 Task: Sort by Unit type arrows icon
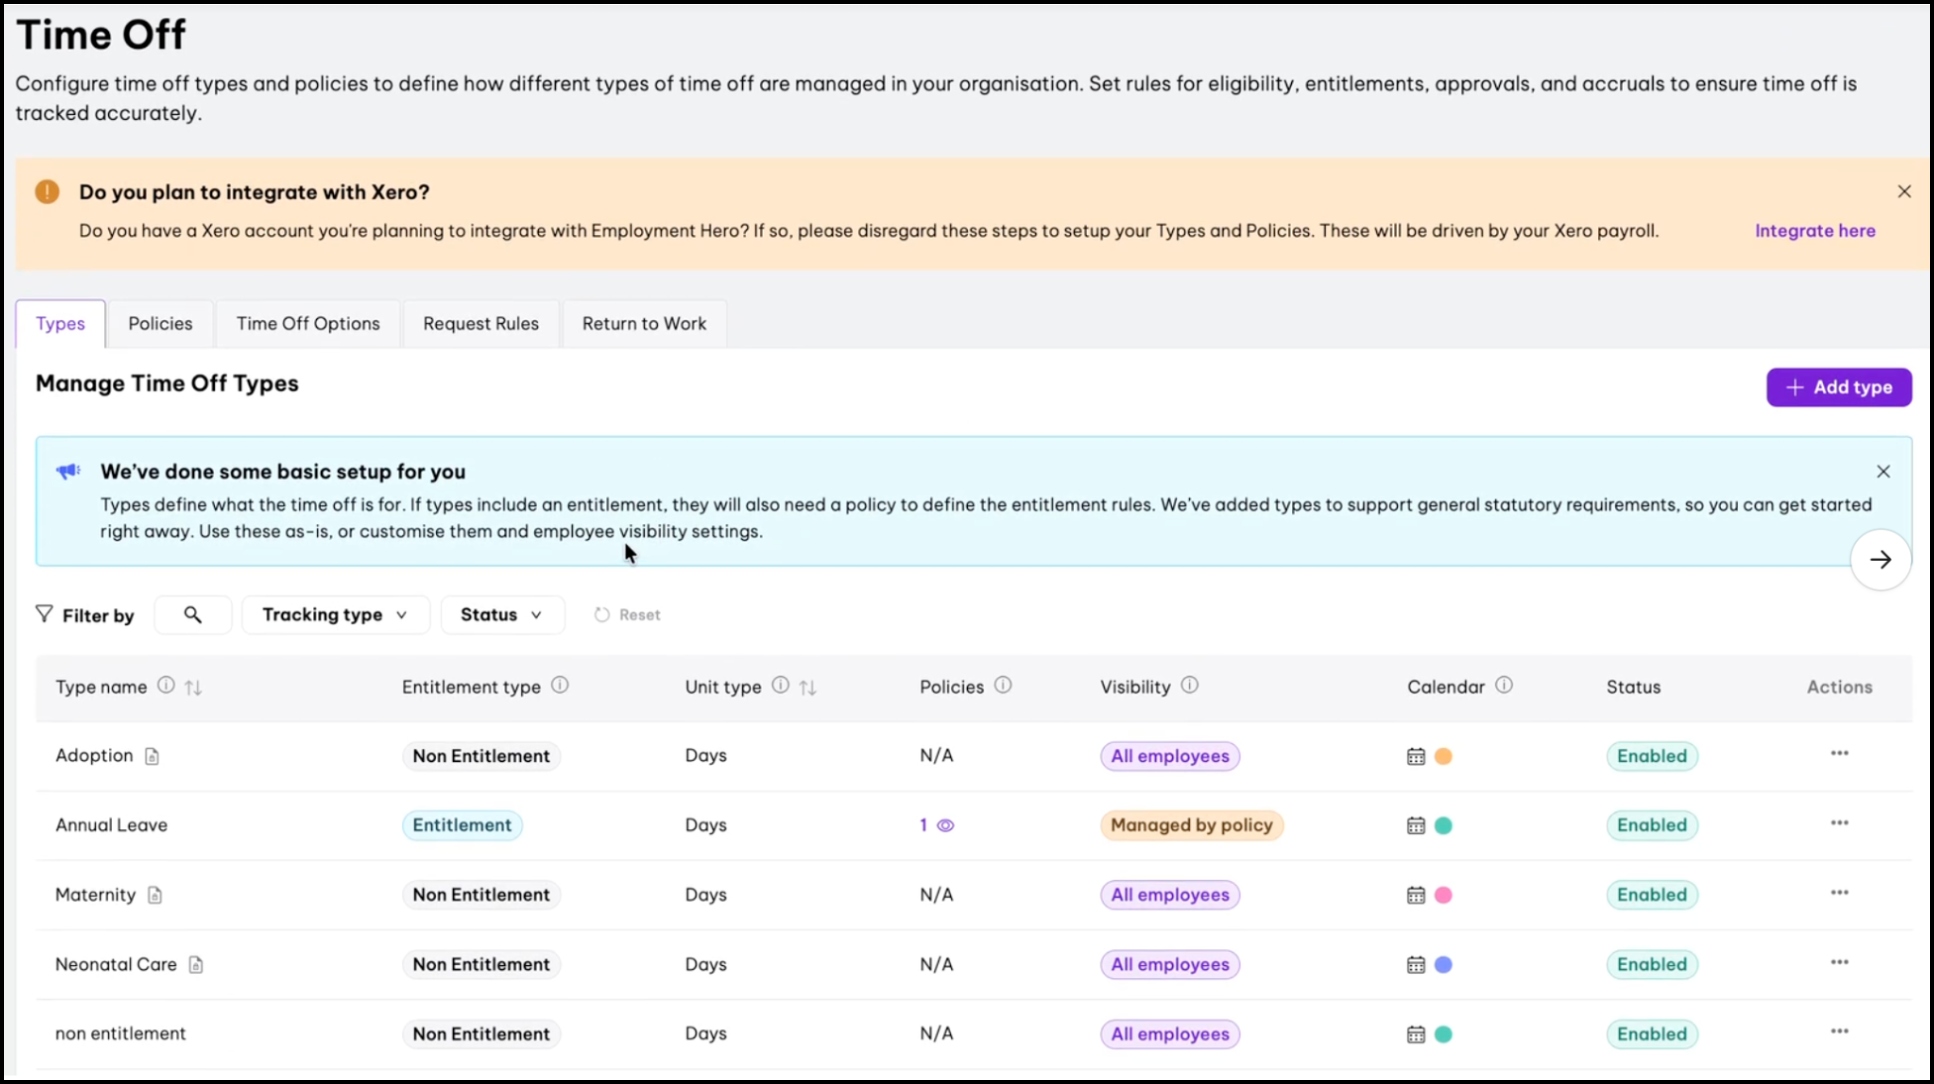click(808, 687)
